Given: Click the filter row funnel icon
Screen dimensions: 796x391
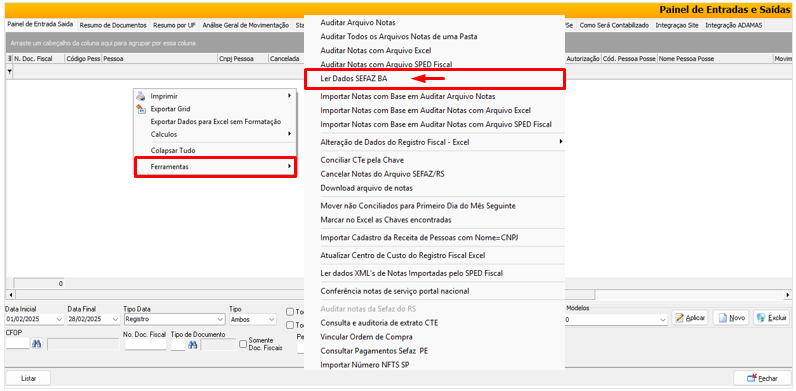Looking at the screenshot, I should coord(9,73).
